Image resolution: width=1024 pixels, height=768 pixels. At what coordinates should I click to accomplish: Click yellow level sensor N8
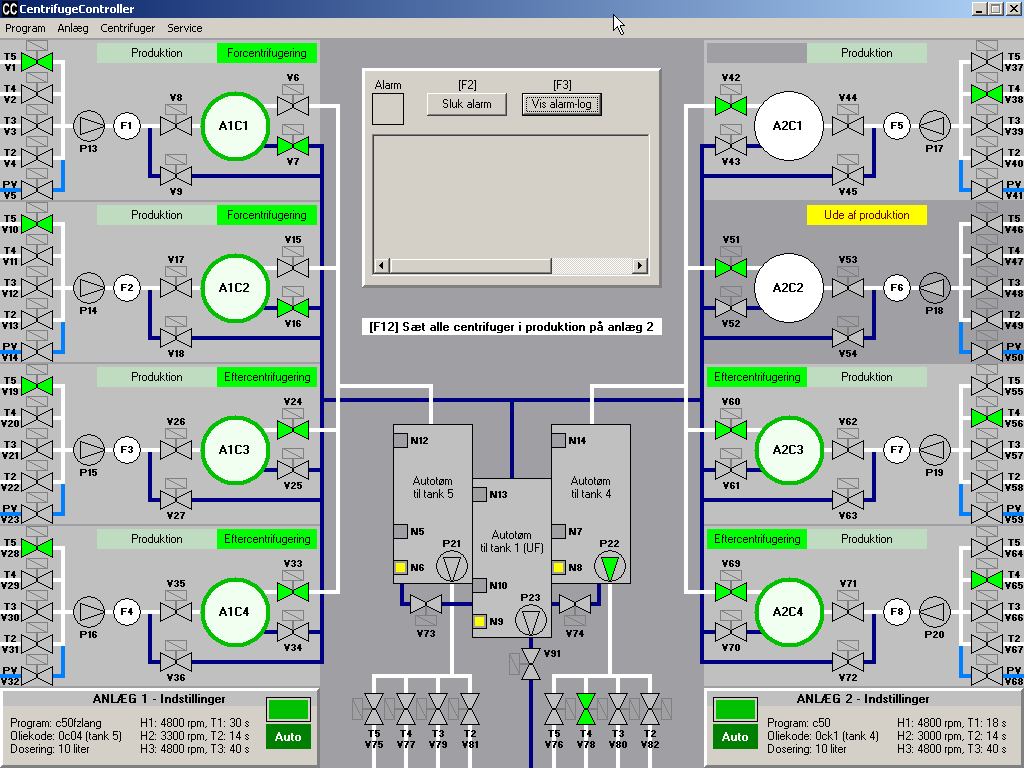pyautogui.click(x=559, y=567)
